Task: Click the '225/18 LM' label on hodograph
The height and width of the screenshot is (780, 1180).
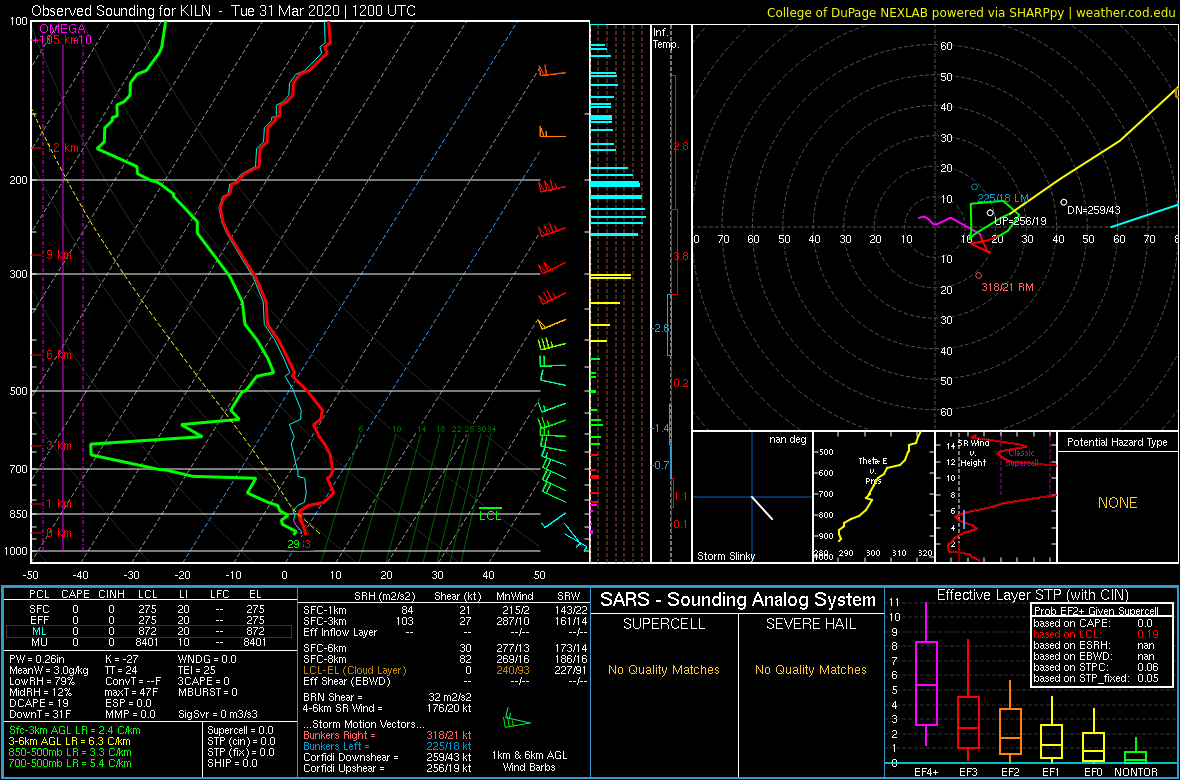Action: click(x=1001, y=198)
